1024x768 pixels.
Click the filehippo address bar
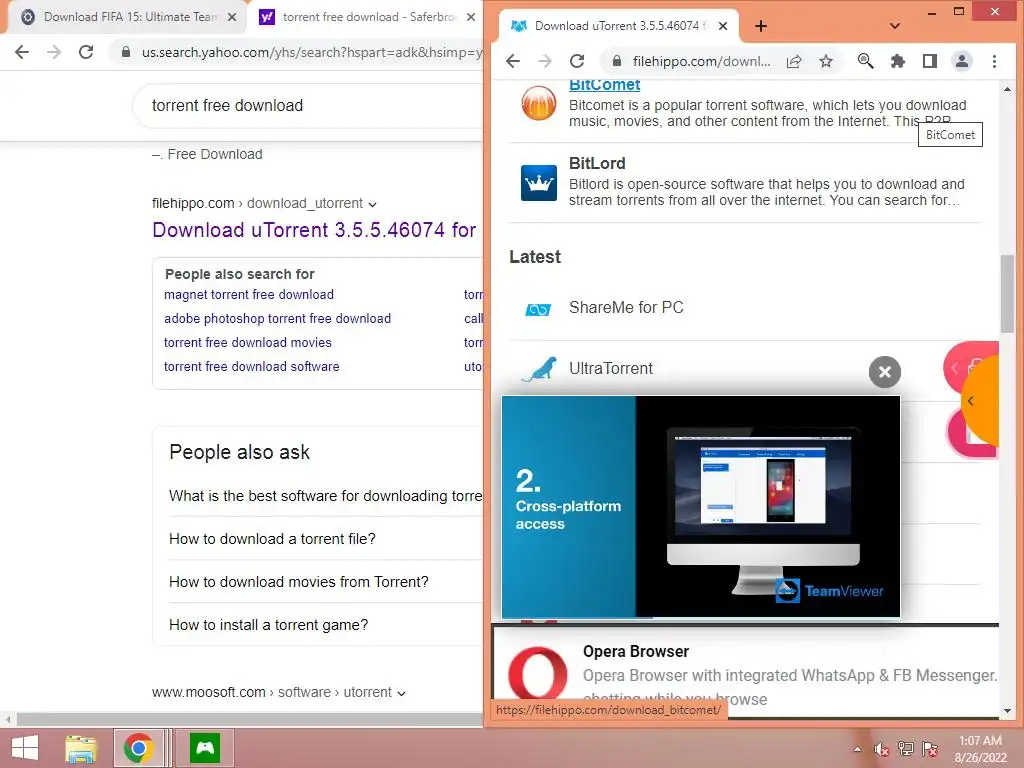click(701, 61)
